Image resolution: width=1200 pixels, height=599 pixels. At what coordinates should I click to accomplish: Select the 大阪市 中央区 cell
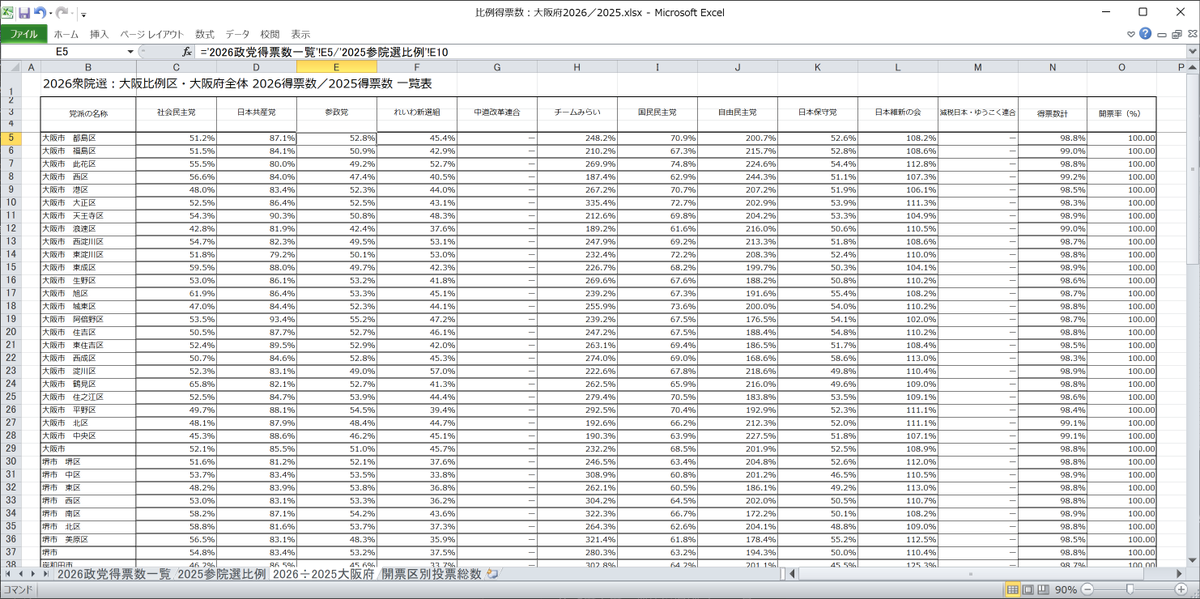tap(87, 437)
